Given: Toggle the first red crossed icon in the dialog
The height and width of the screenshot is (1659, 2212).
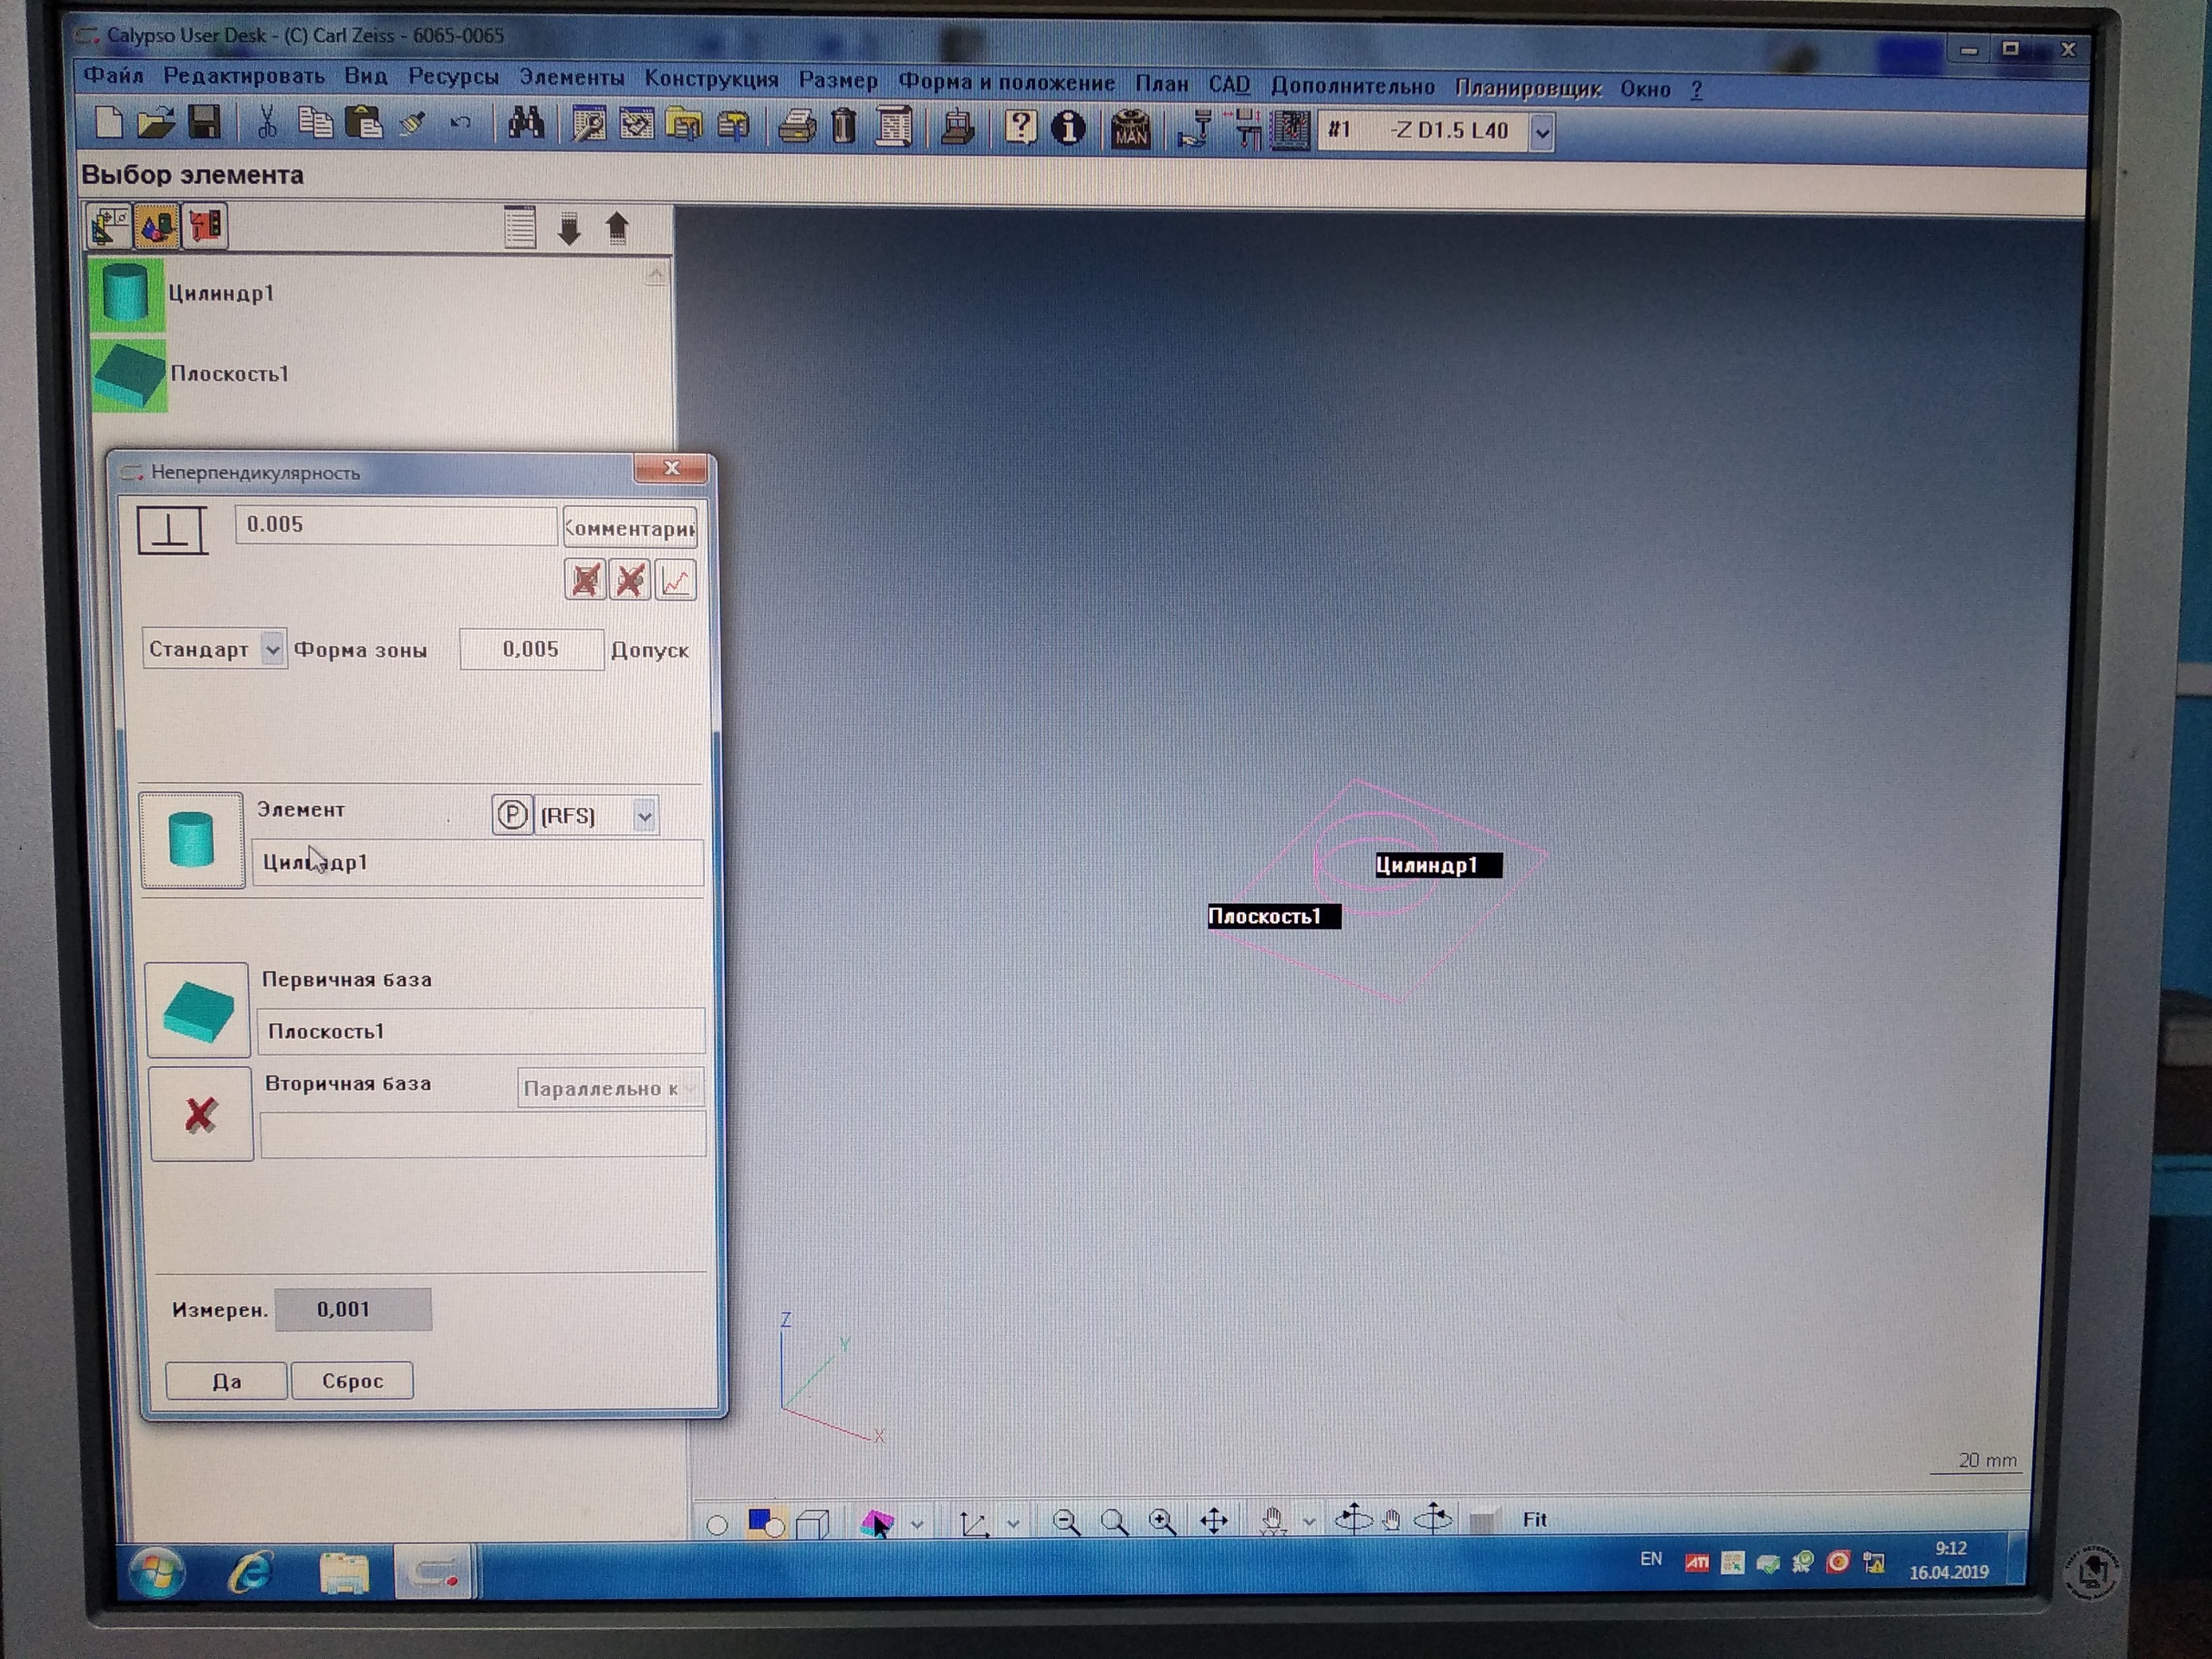Looking at the screenshot, I should tap(585, 580).
